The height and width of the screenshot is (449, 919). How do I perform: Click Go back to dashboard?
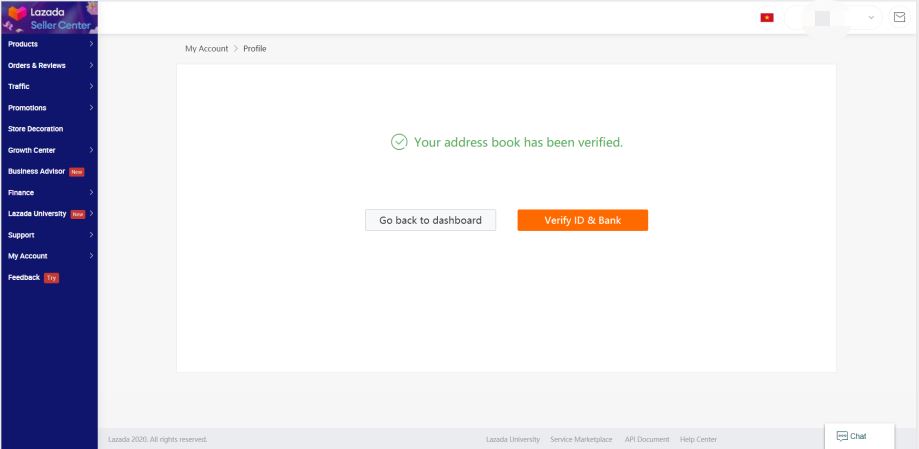tap(430, 220)
